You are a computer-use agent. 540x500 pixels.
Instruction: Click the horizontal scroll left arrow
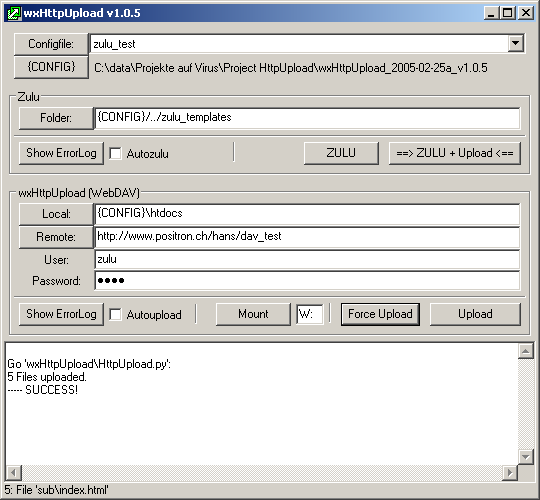(x=14, y=472)
